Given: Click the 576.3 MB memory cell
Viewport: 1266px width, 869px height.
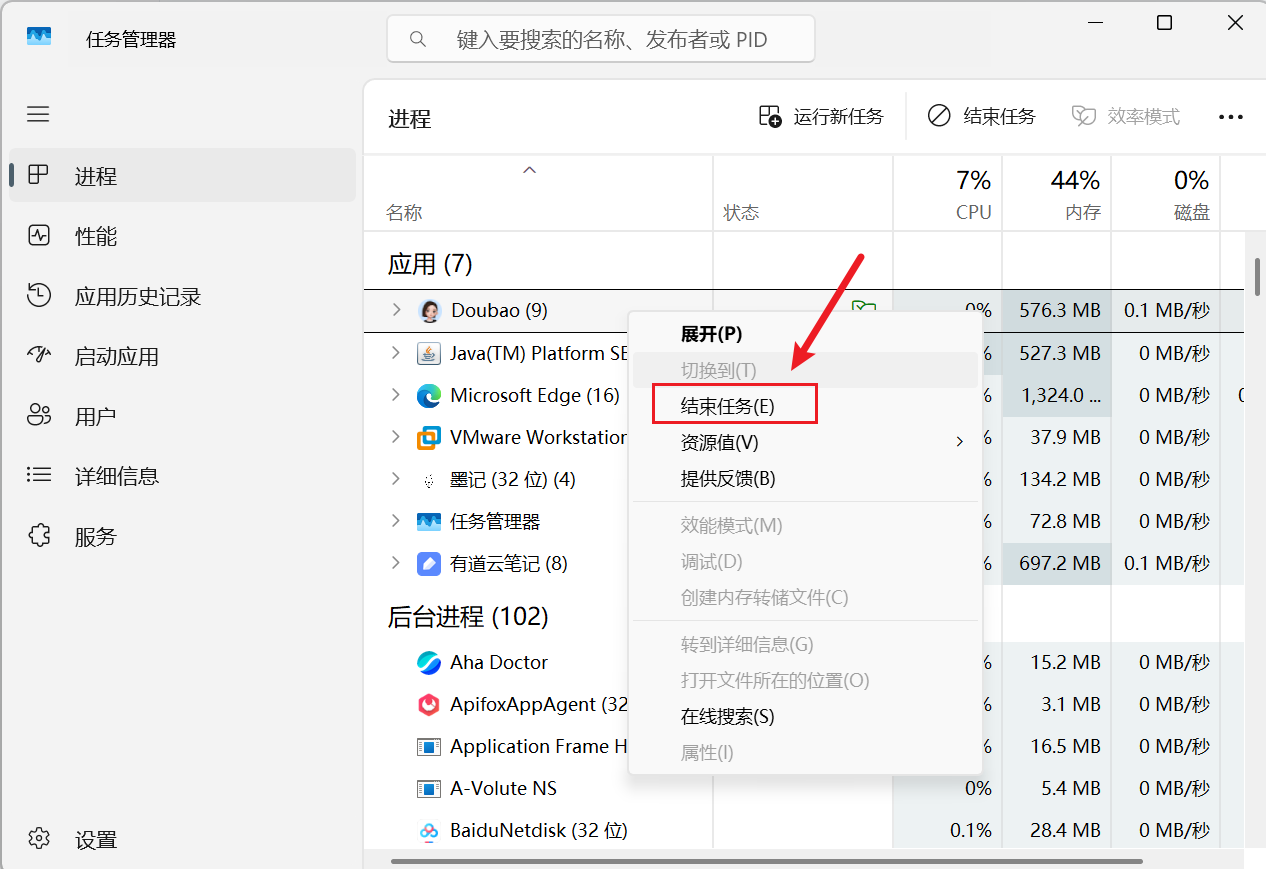Looking at the screenshot, I should point(1057,311).
